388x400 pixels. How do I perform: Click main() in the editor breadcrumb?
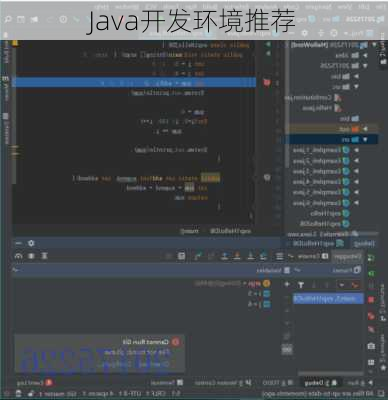(190, 231)
